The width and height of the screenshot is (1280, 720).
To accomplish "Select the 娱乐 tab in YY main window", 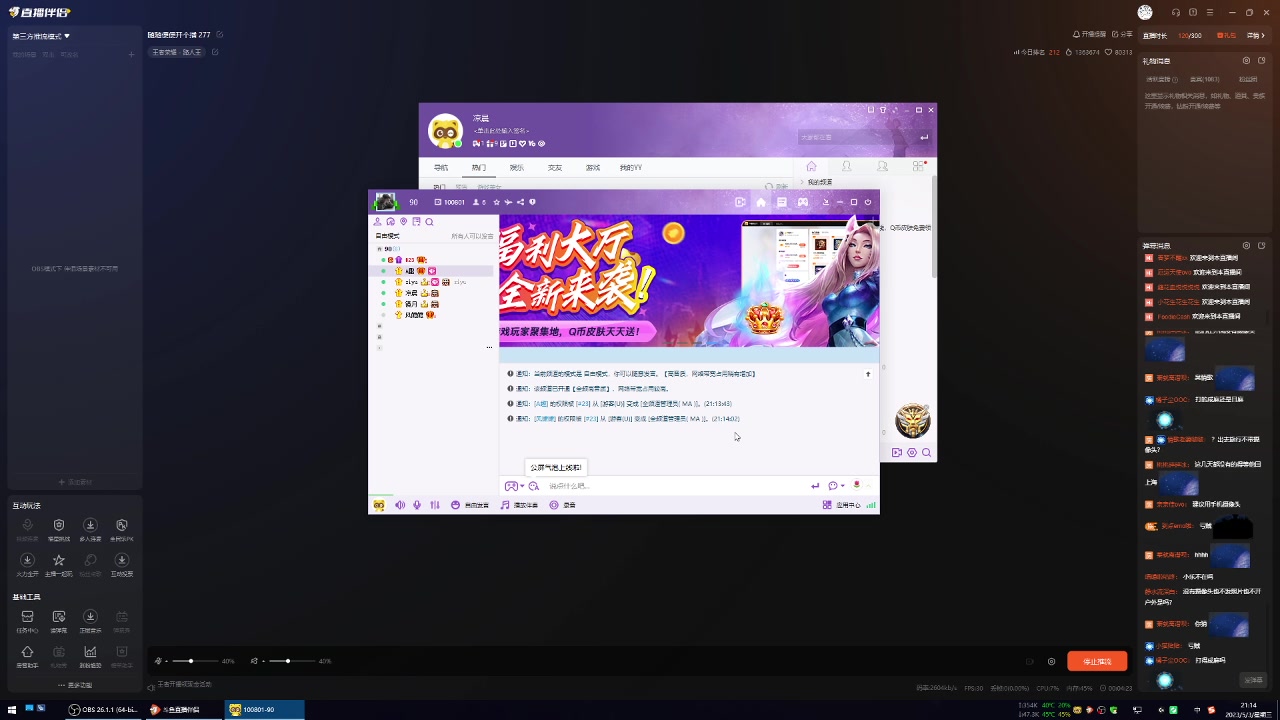I will (x=517, y=168).
